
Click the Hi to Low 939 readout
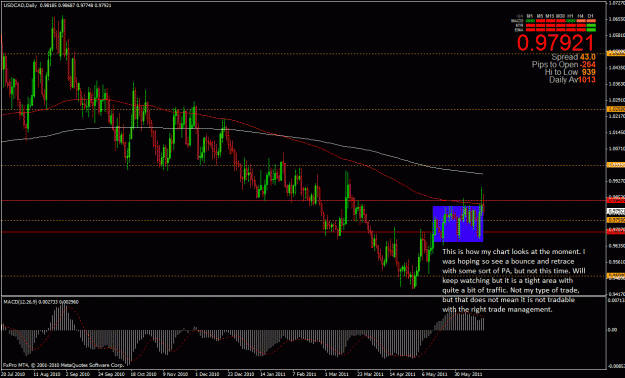570,72
